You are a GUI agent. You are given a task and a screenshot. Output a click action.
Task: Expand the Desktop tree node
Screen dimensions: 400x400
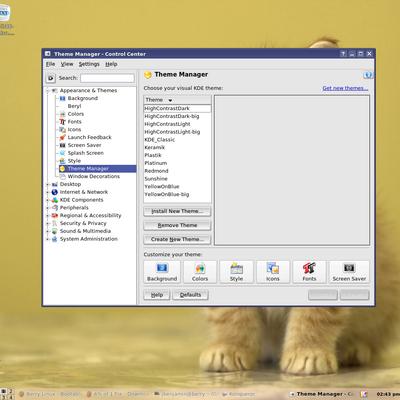coord(48,184)
